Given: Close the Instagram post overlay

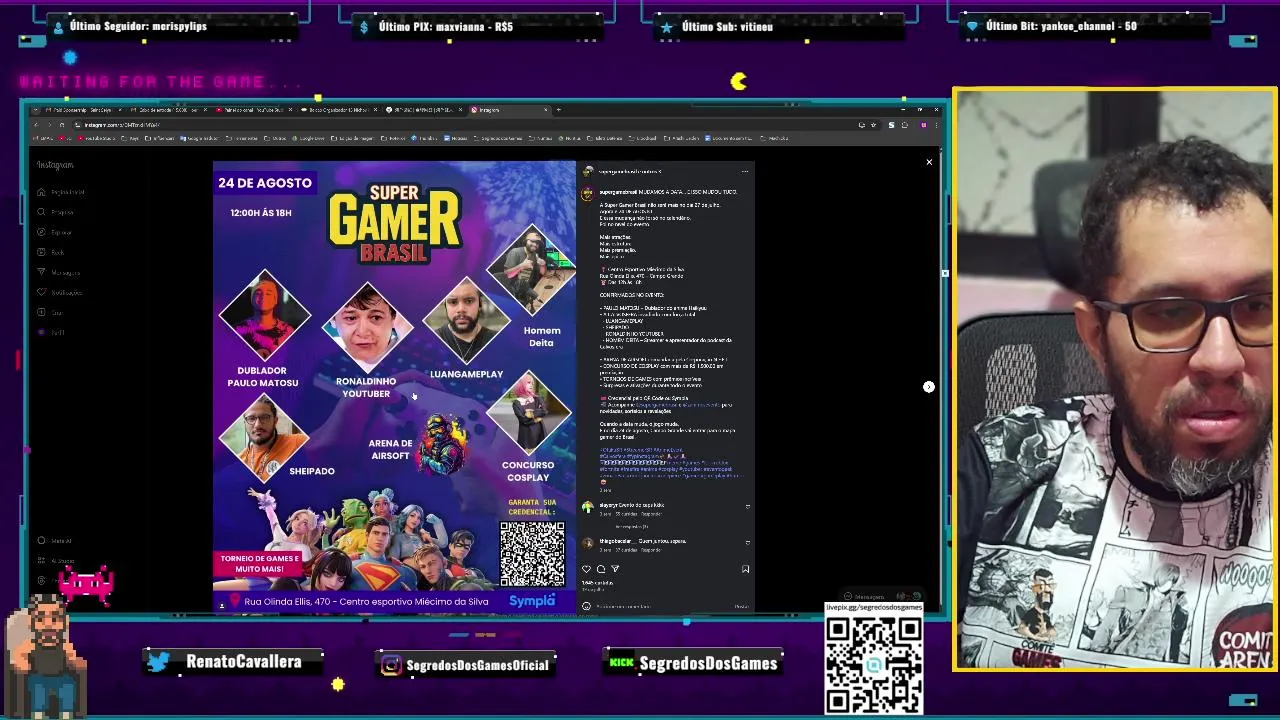Looking at the screenshot, I should tap(929, 162).
